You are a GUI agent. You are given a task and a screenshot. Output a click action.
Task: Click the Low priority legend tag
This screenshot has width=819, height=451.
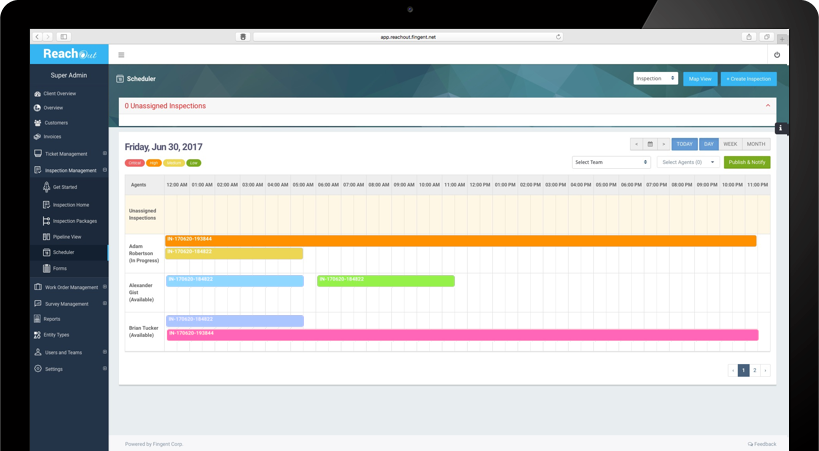(194, 163)
